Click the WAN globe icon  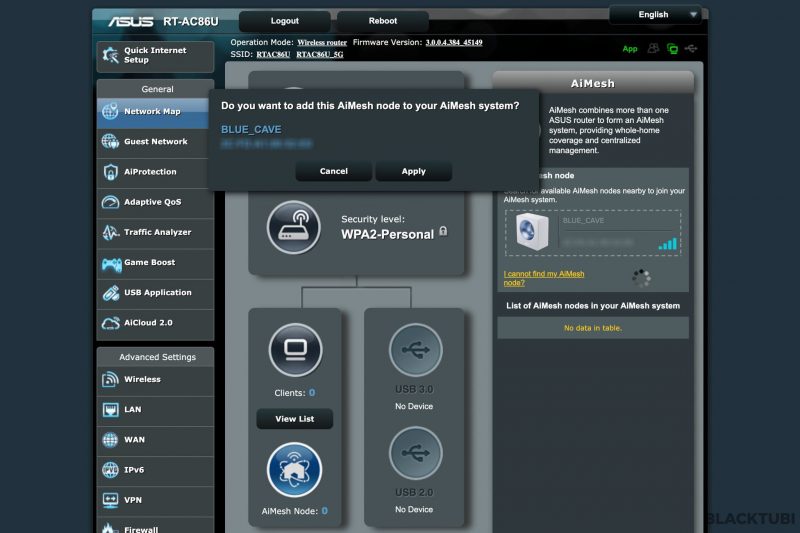110,440
